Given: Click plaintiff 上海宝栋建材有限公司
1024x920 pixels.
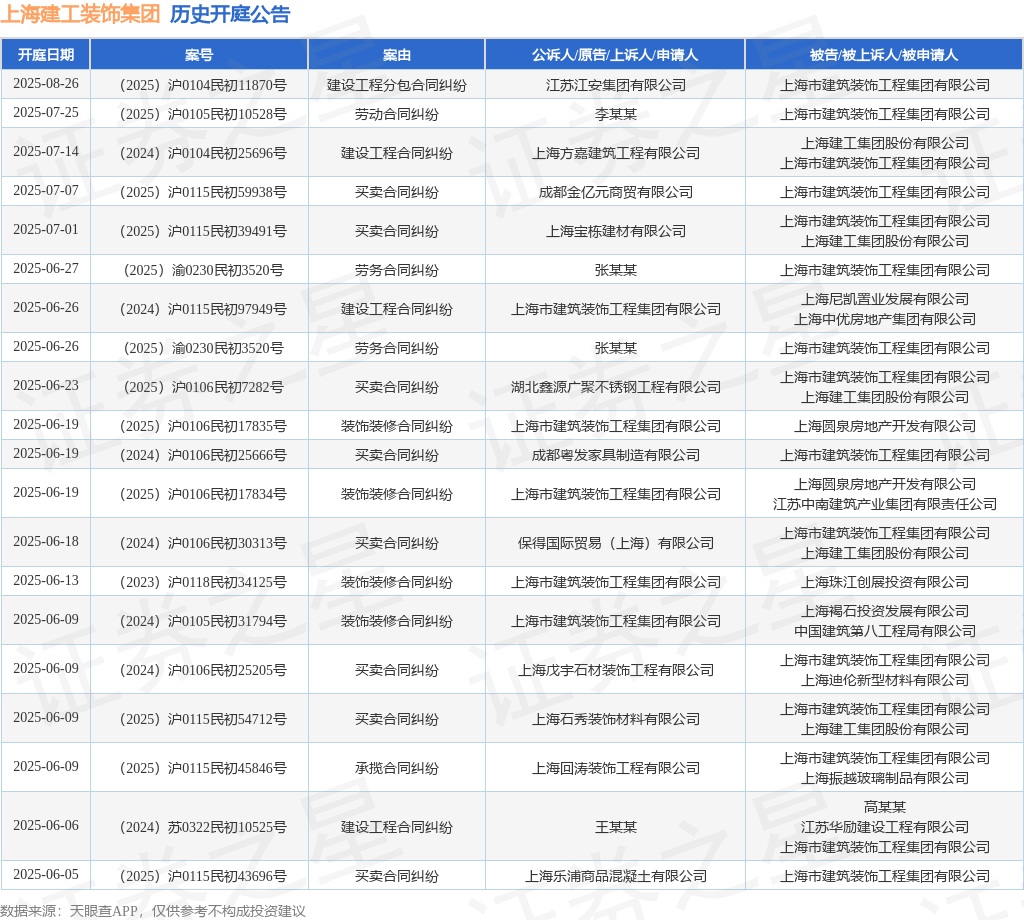Looking at the screenshot, I should 615,231.
